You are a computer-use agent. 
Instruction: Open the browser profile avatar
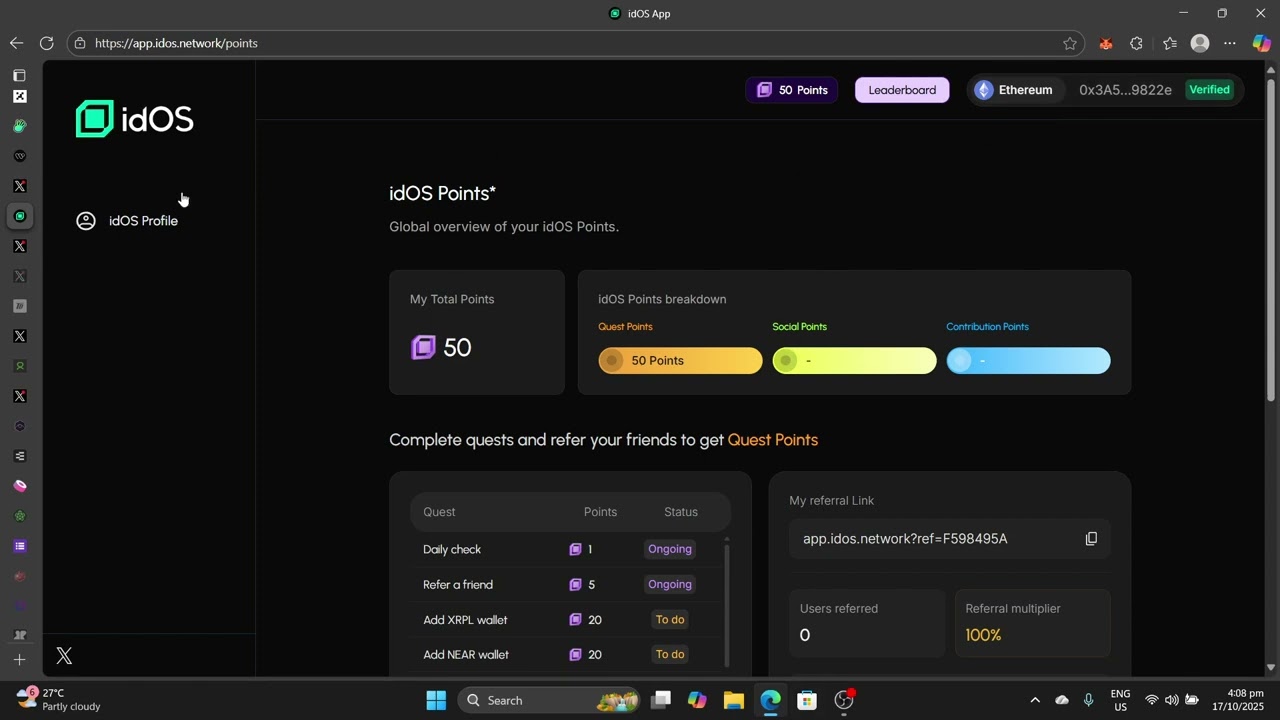pyautogui.click(x=1200, y=43)
